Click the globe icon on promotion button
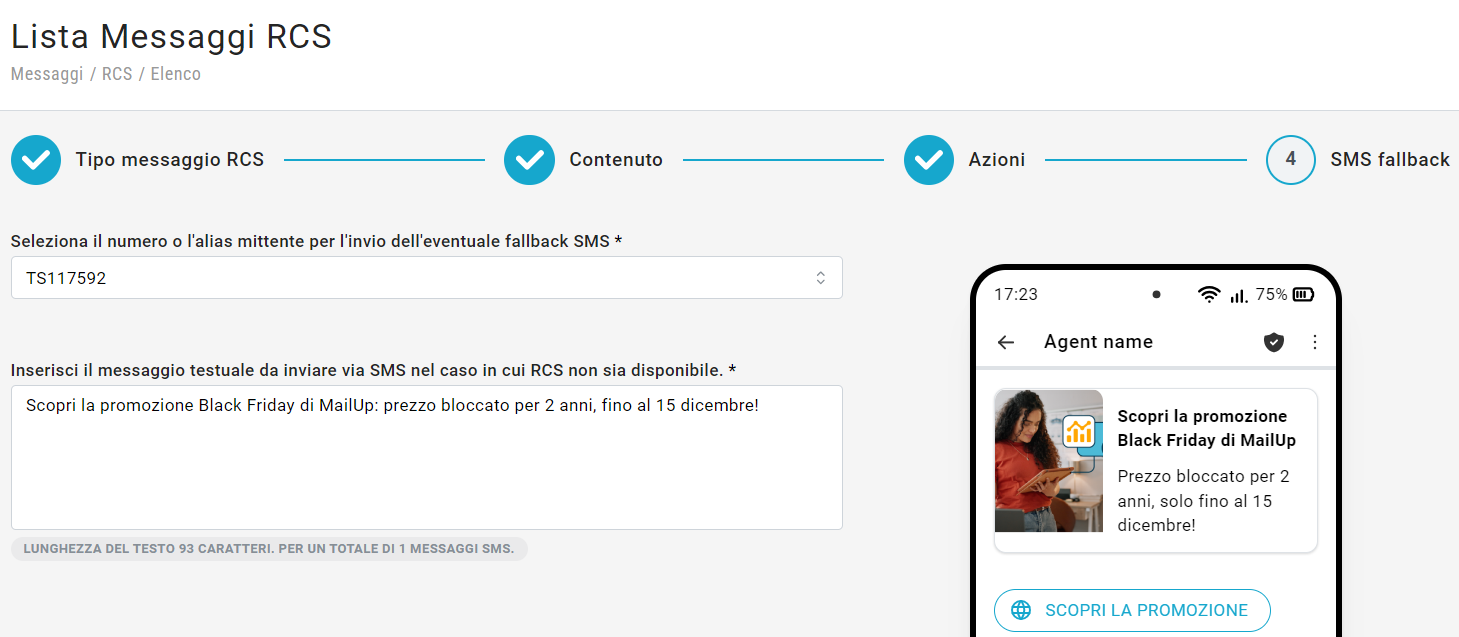This screenshot has height=637, width=1459. click(x=1021, y=610)
